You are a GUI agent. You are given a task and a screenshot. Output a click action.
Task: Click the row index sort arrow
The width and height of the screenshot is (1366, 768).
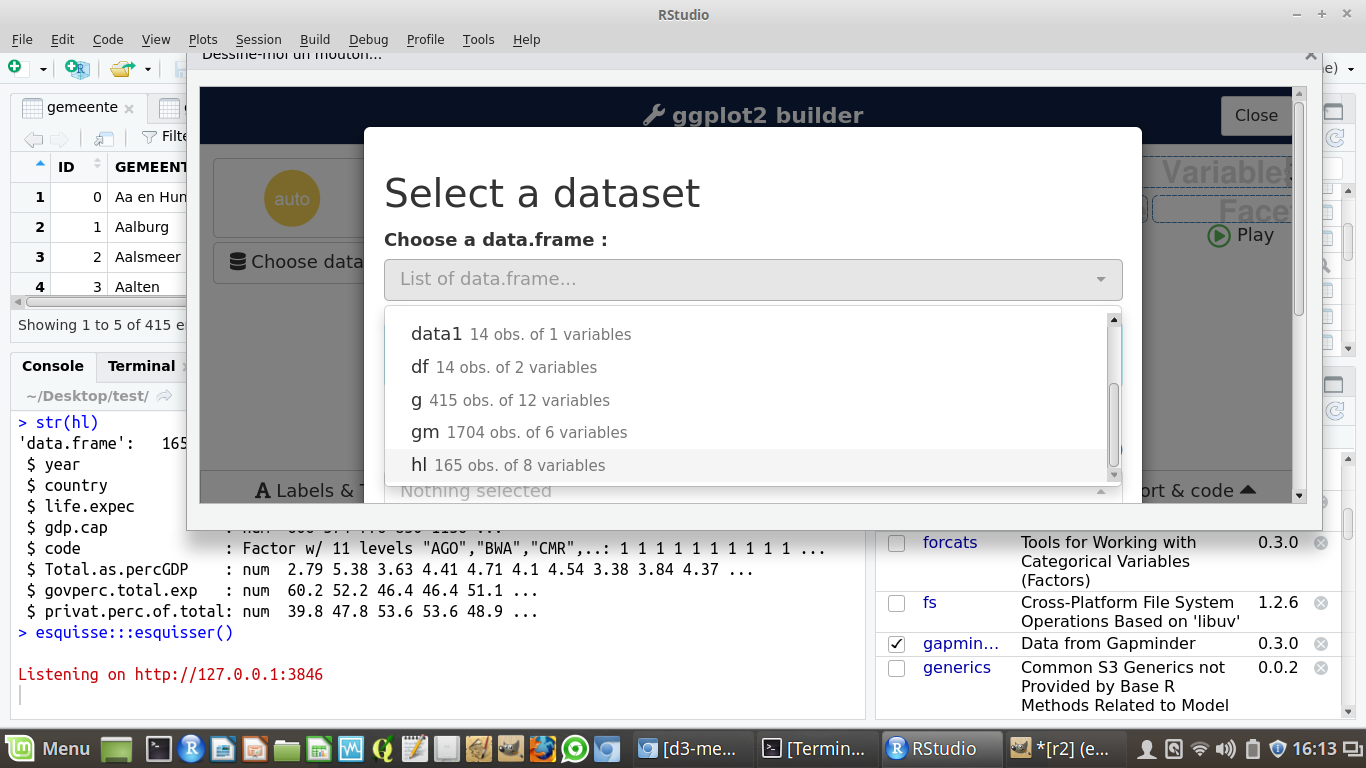(40, 163)
